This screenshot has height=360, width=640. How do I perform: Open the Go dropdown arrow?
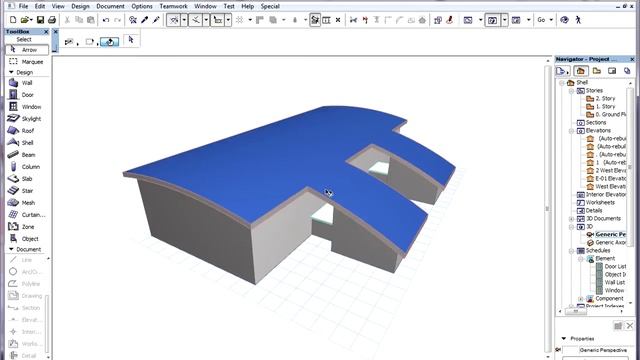551,20
